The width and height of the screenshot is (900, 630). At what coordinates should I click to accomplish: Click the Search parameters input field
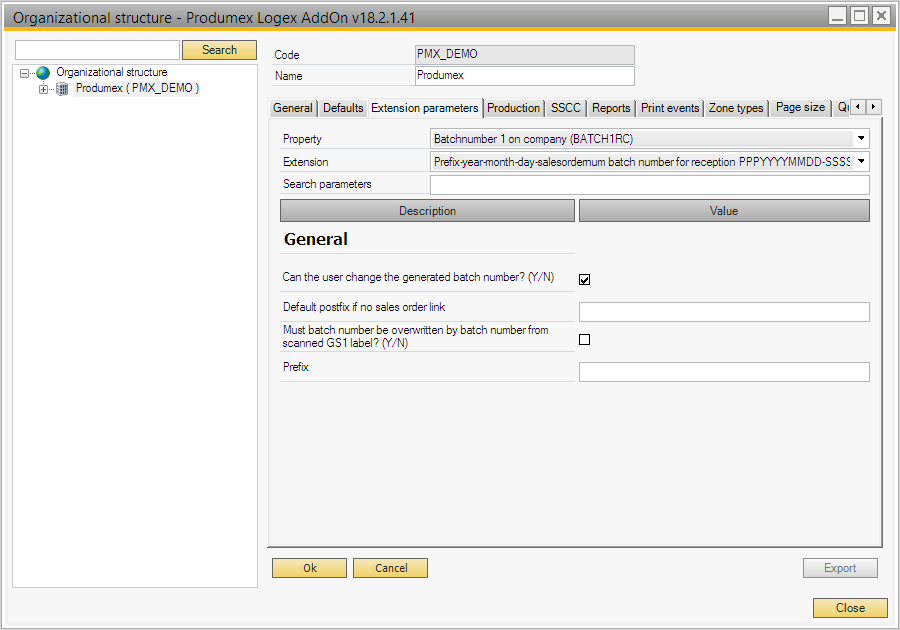coord(649,185)
